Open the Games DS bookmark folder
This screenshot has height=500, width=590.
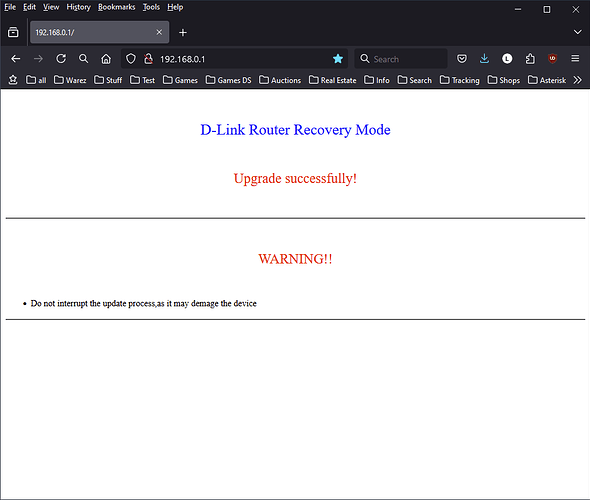(228, 80)
